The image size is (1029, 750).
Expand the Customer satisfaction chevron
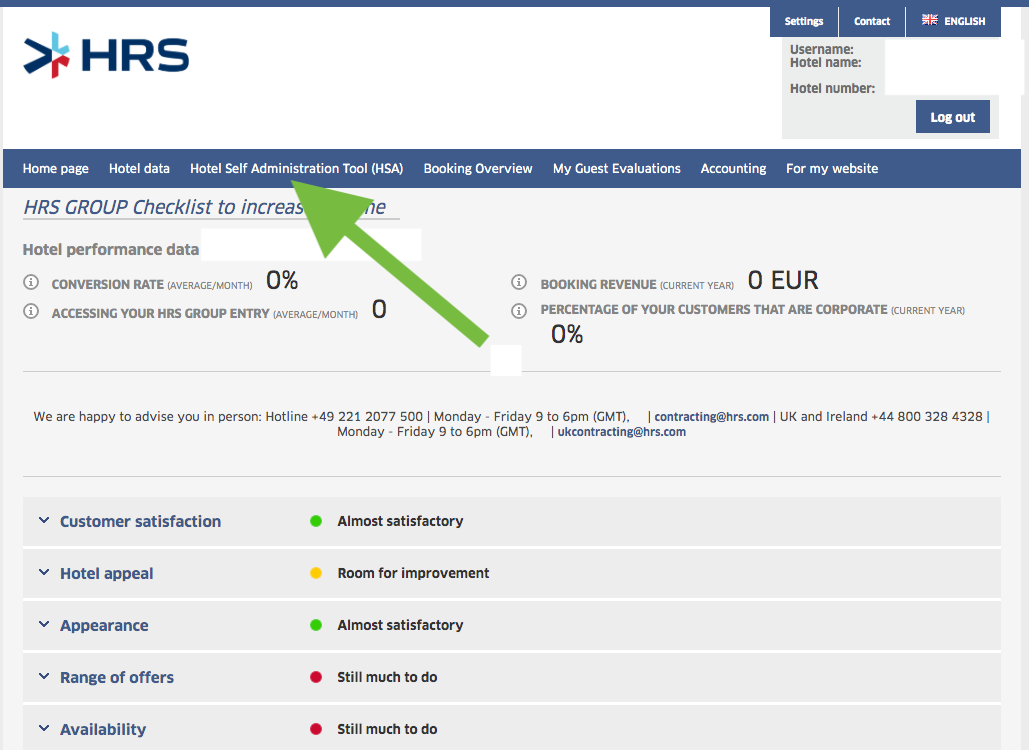44,520
